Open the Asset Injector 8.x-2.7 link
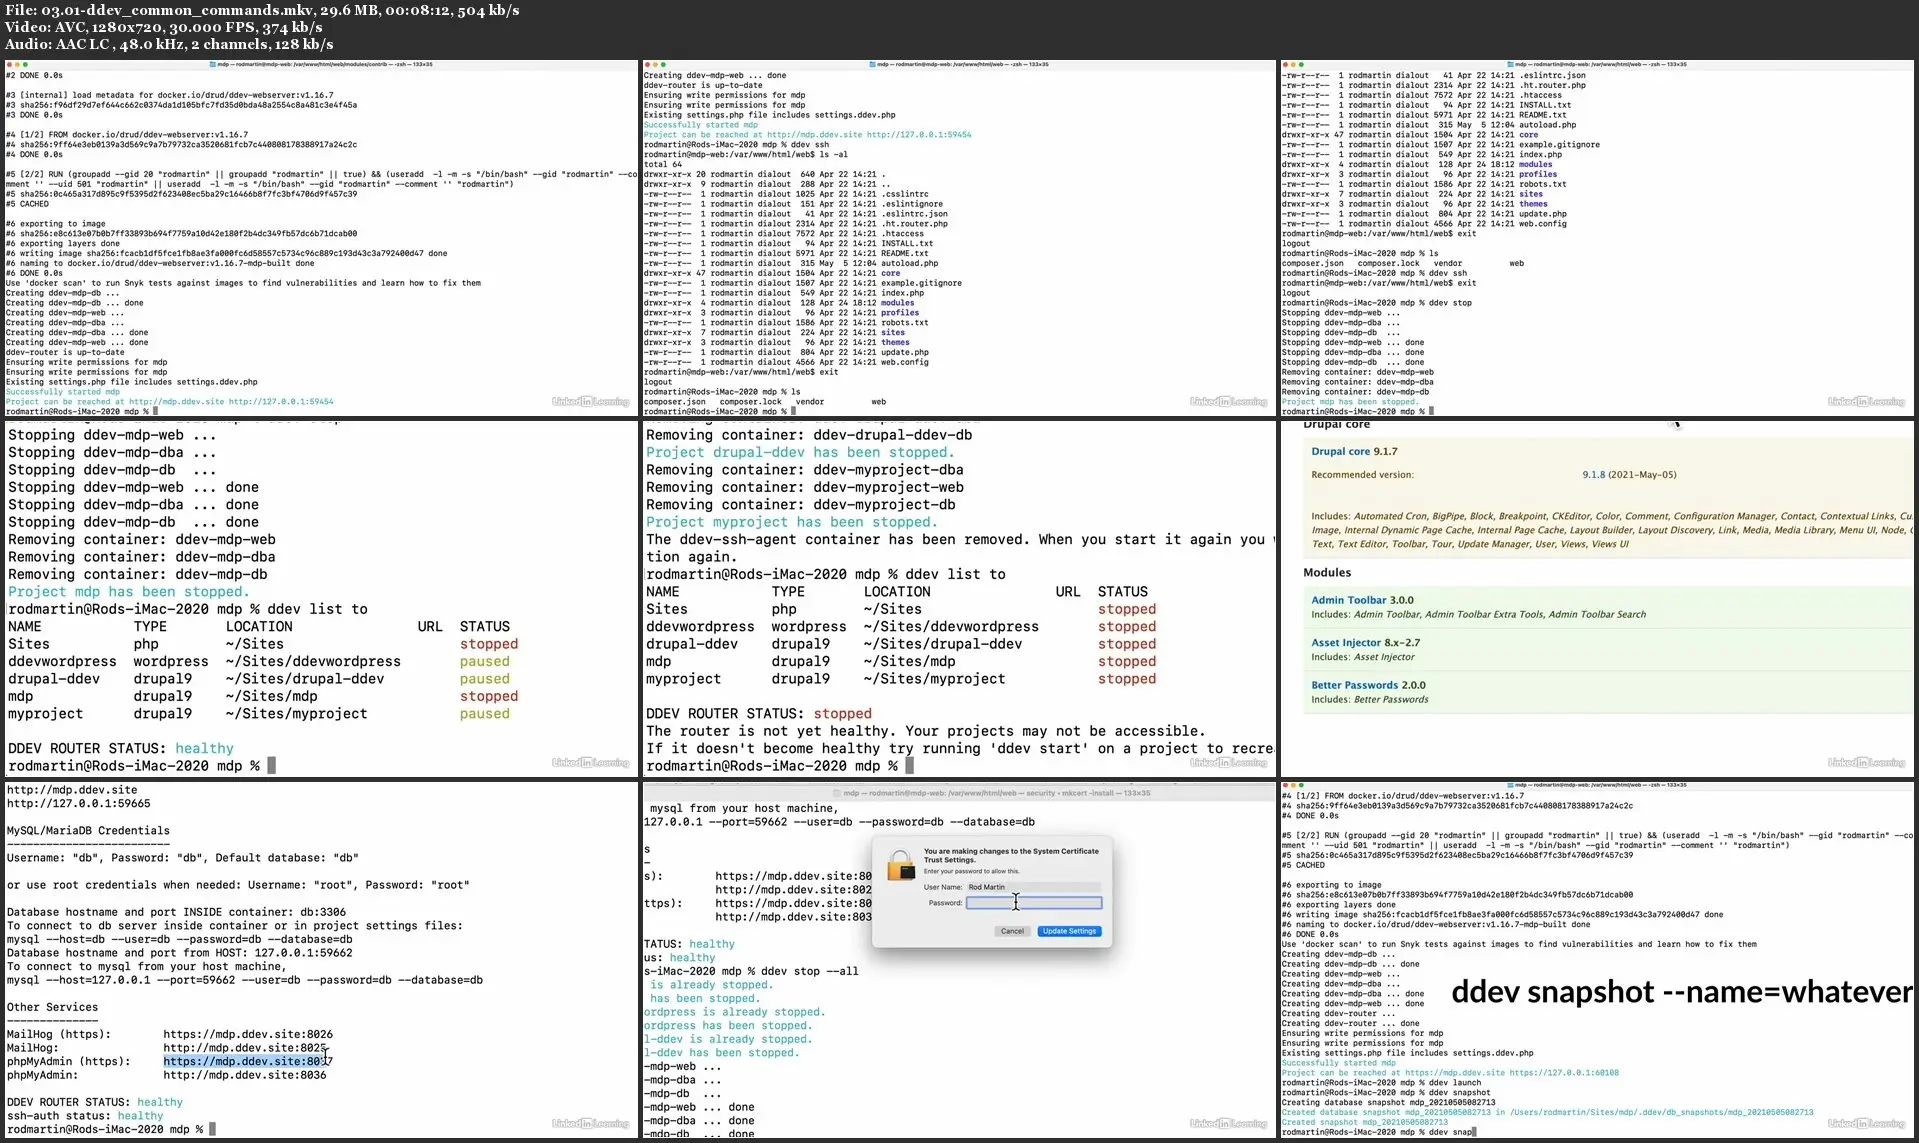 [1365, 643]
